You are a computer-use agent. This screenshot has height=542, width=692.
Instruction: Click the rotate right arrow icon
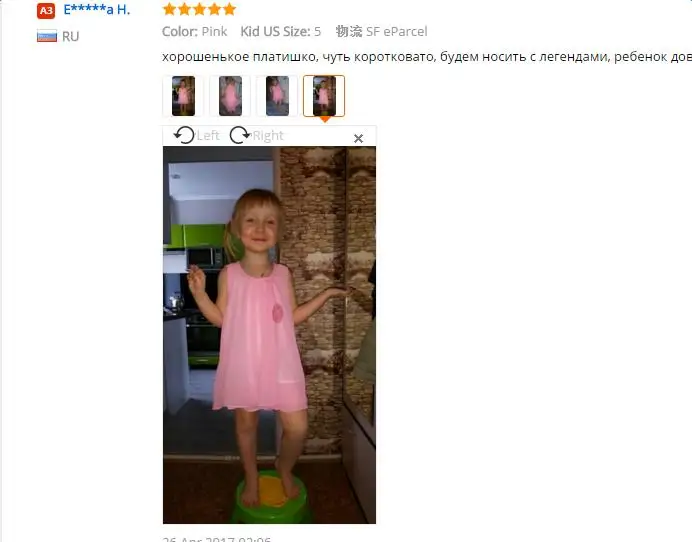point(240,135)
